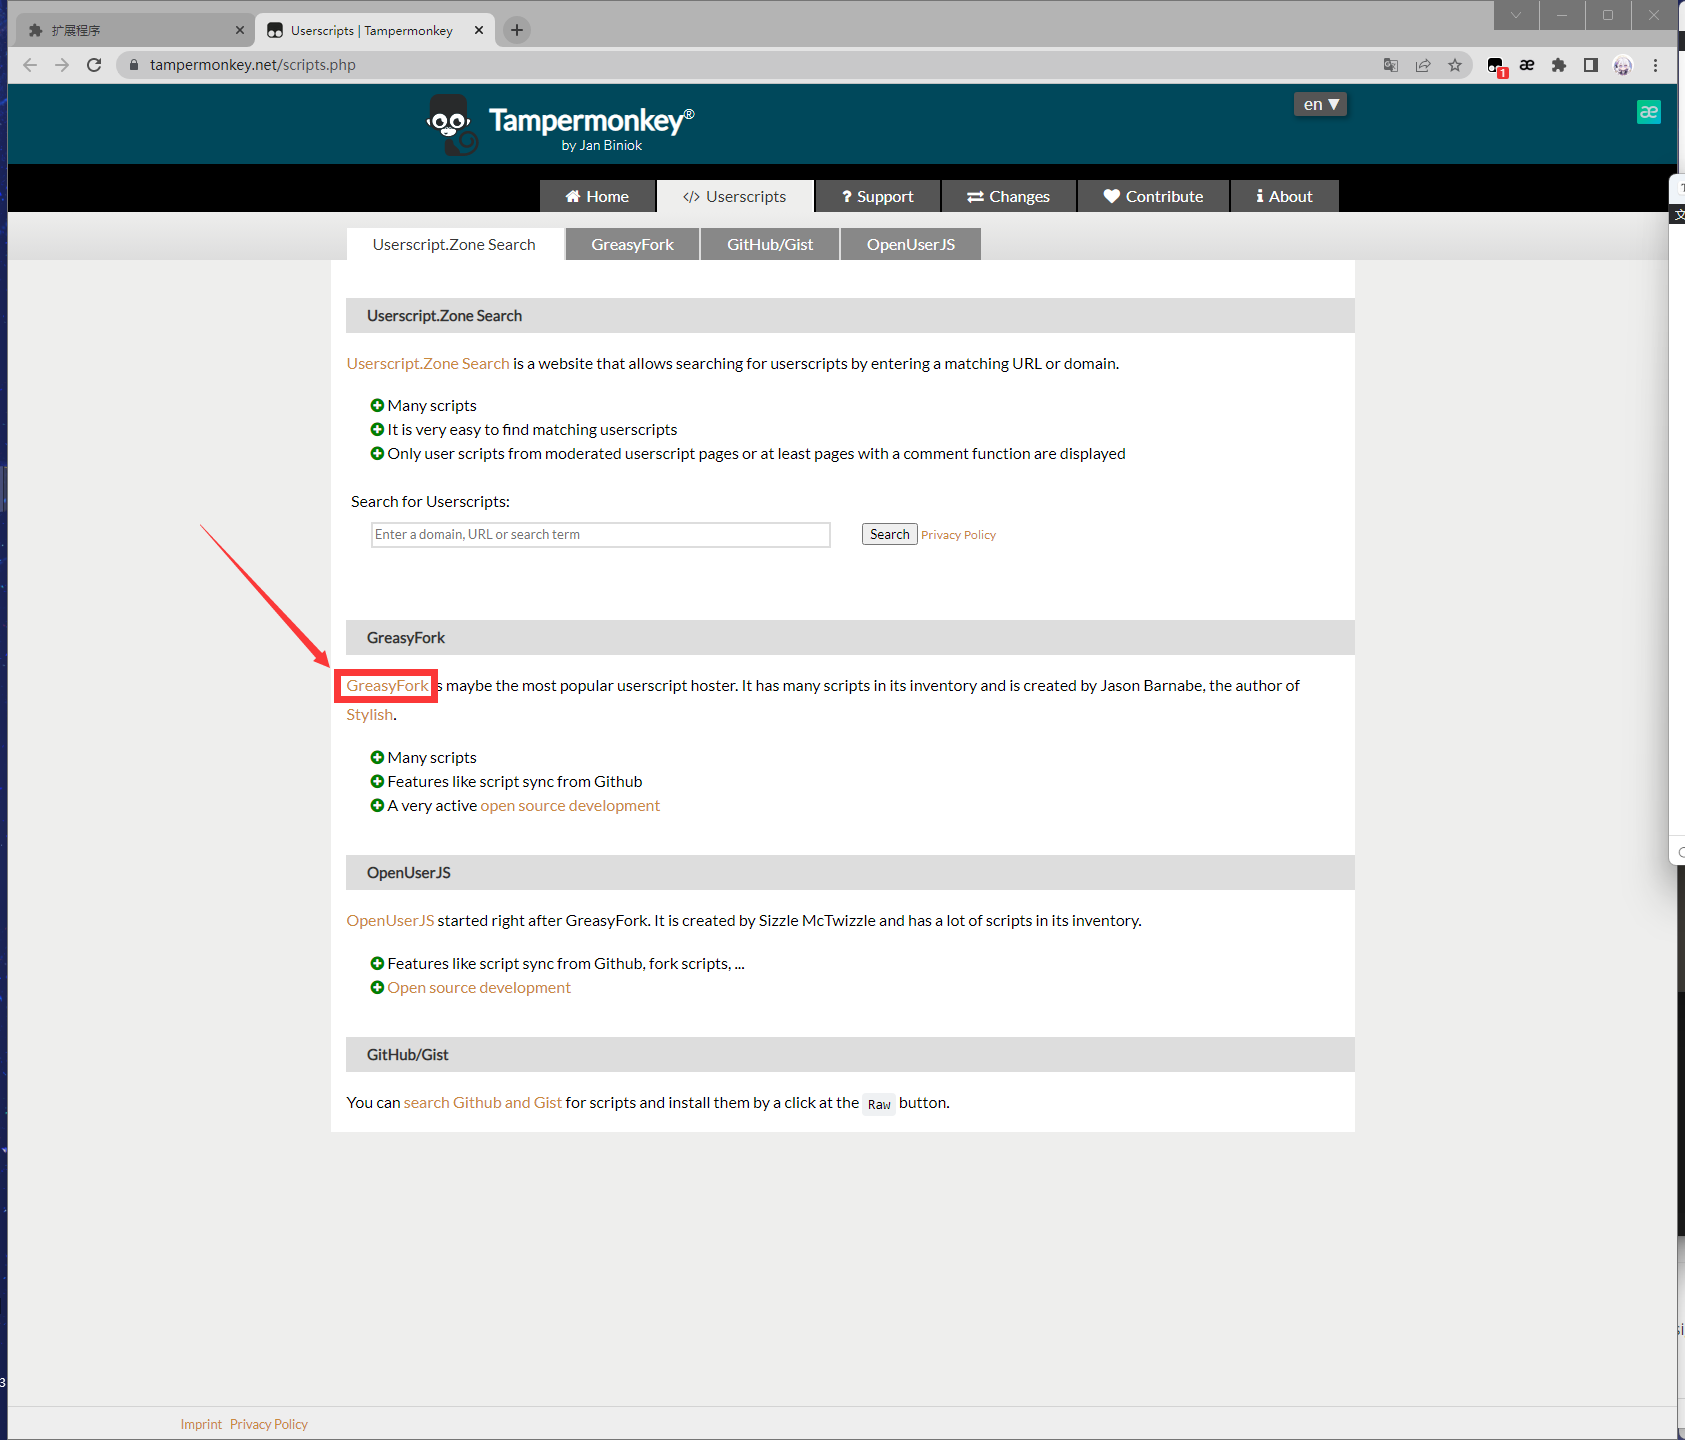
Task: Open the About menu
Action: (1285, 196)
